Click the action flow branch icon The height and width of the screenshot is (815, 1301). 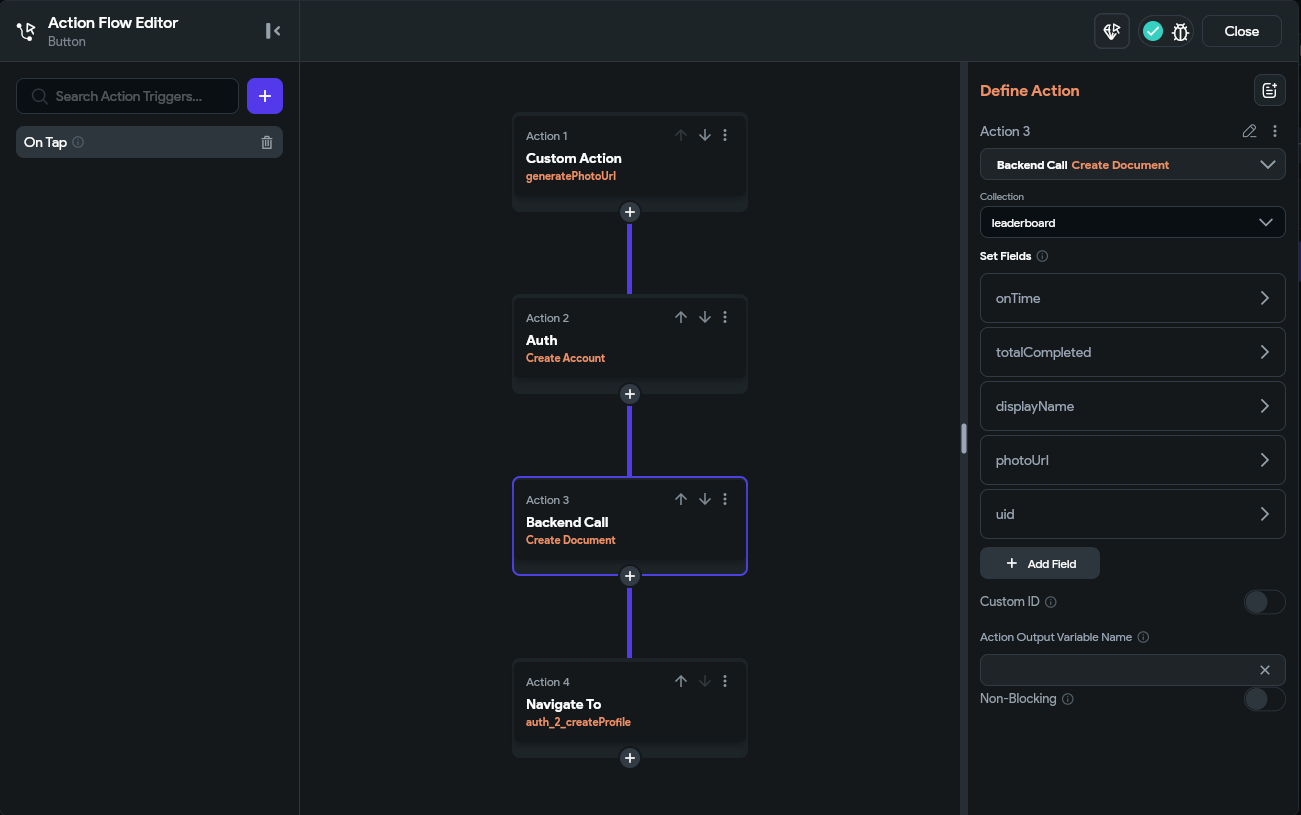click(26, 31)
